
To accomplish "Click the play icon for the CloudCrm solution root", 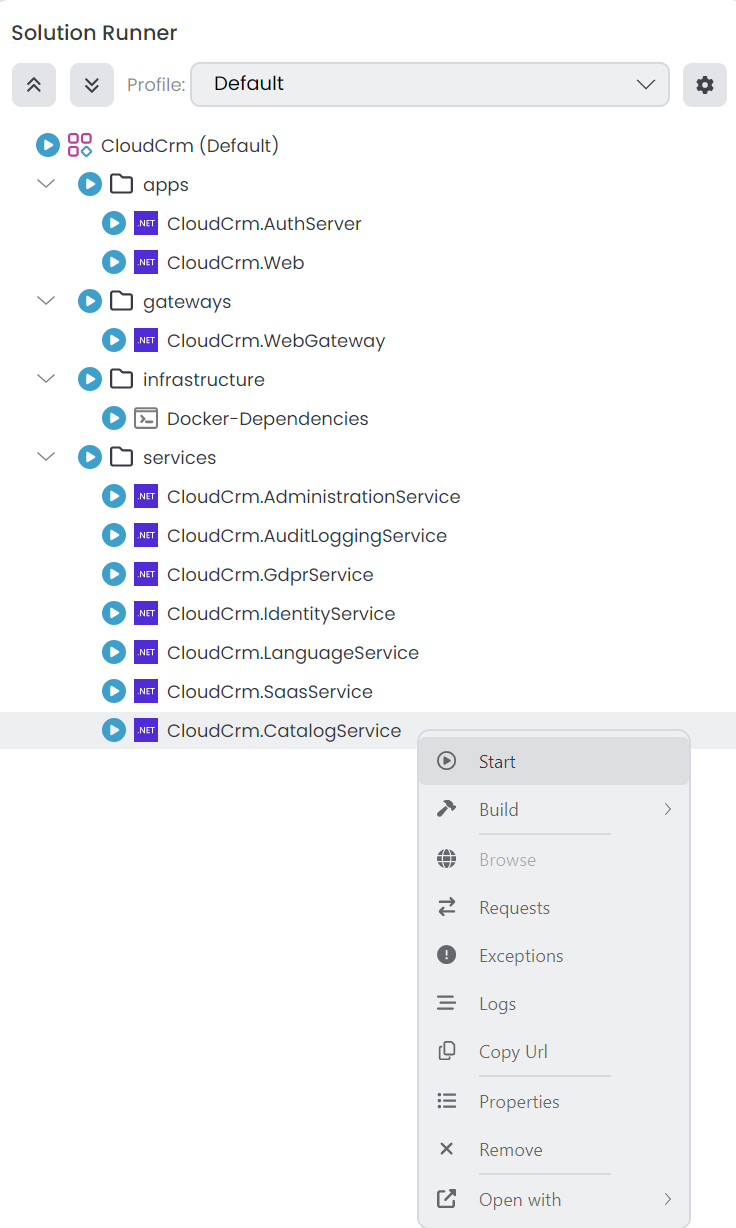I will coord(46,145).
